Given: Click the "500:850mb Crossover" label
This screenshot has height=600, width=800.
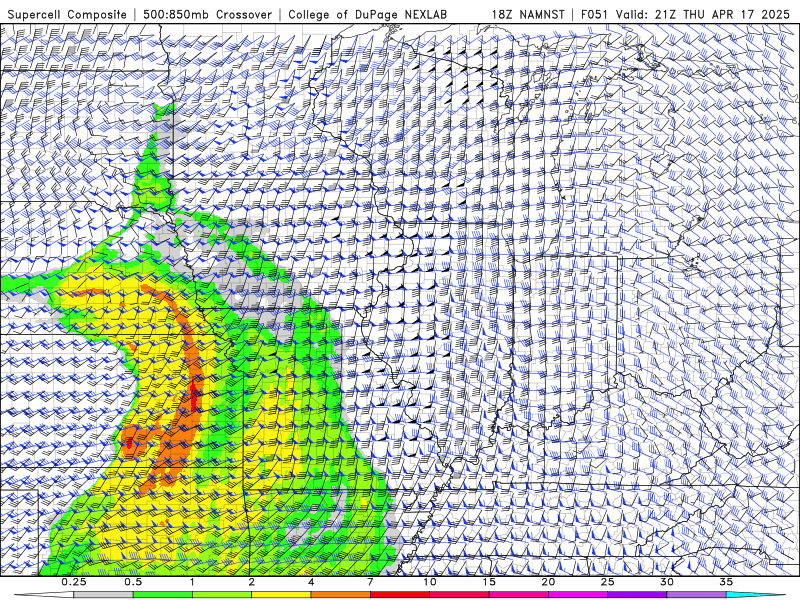Looking at the screenshot, I should [208, 14].
